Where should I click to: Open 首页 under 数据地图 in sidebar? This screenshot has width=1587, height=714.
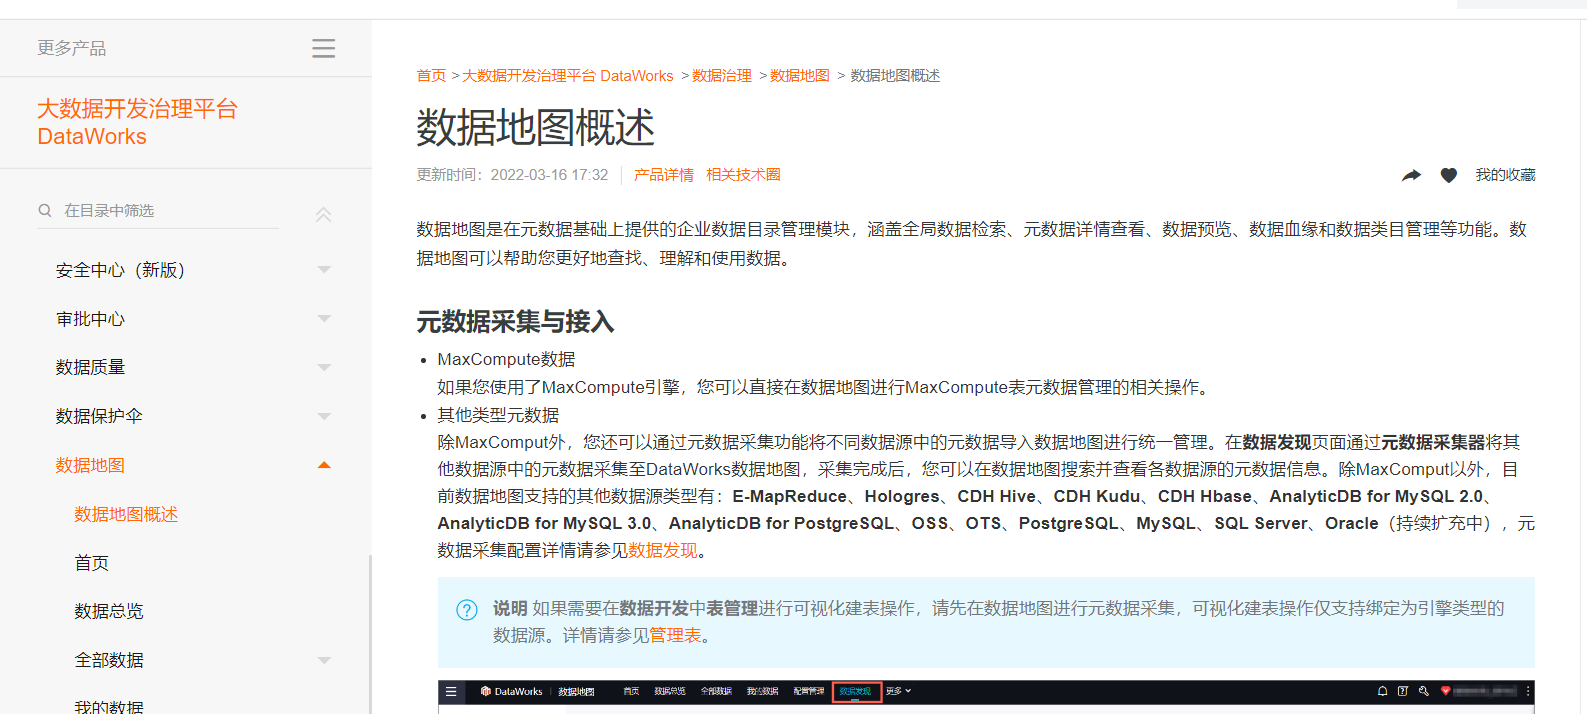91,563
